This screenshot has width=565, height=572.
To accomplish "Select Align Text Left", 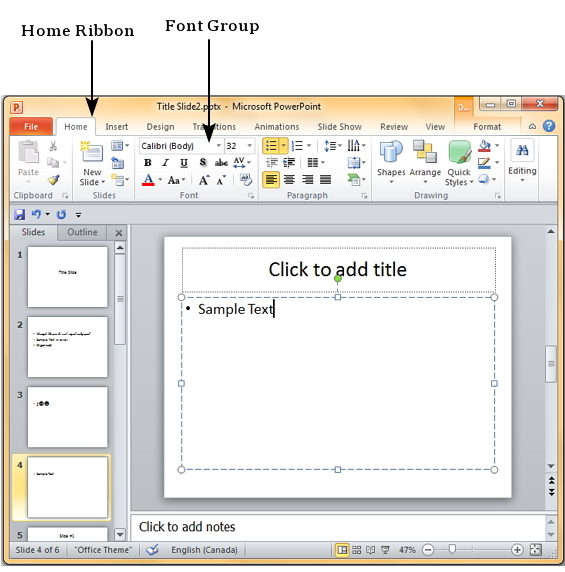I will pyautogui.click(x=271, y=180).
